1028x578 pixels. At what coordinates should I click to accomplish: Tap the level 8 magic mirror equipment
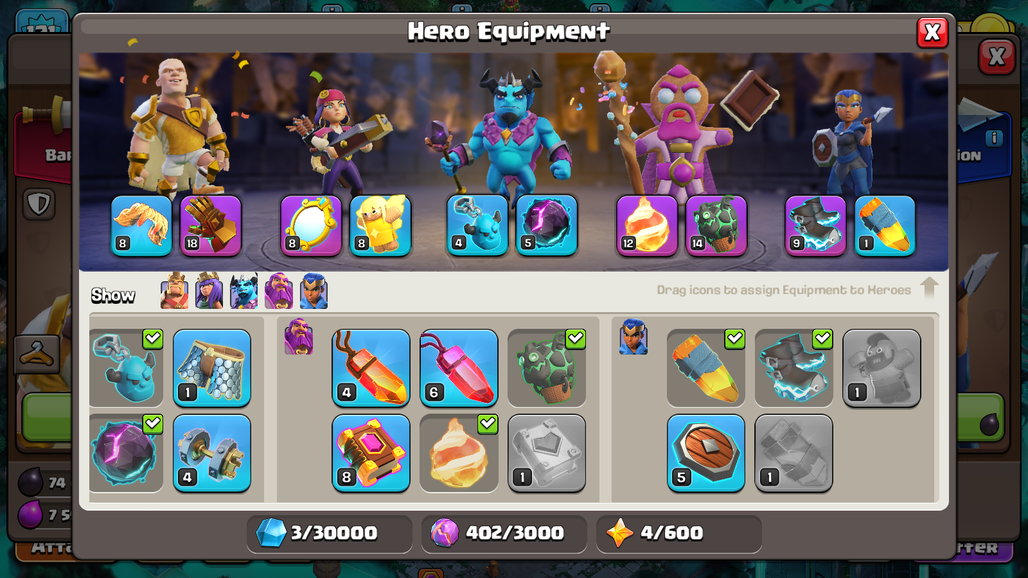click(311, 225)
